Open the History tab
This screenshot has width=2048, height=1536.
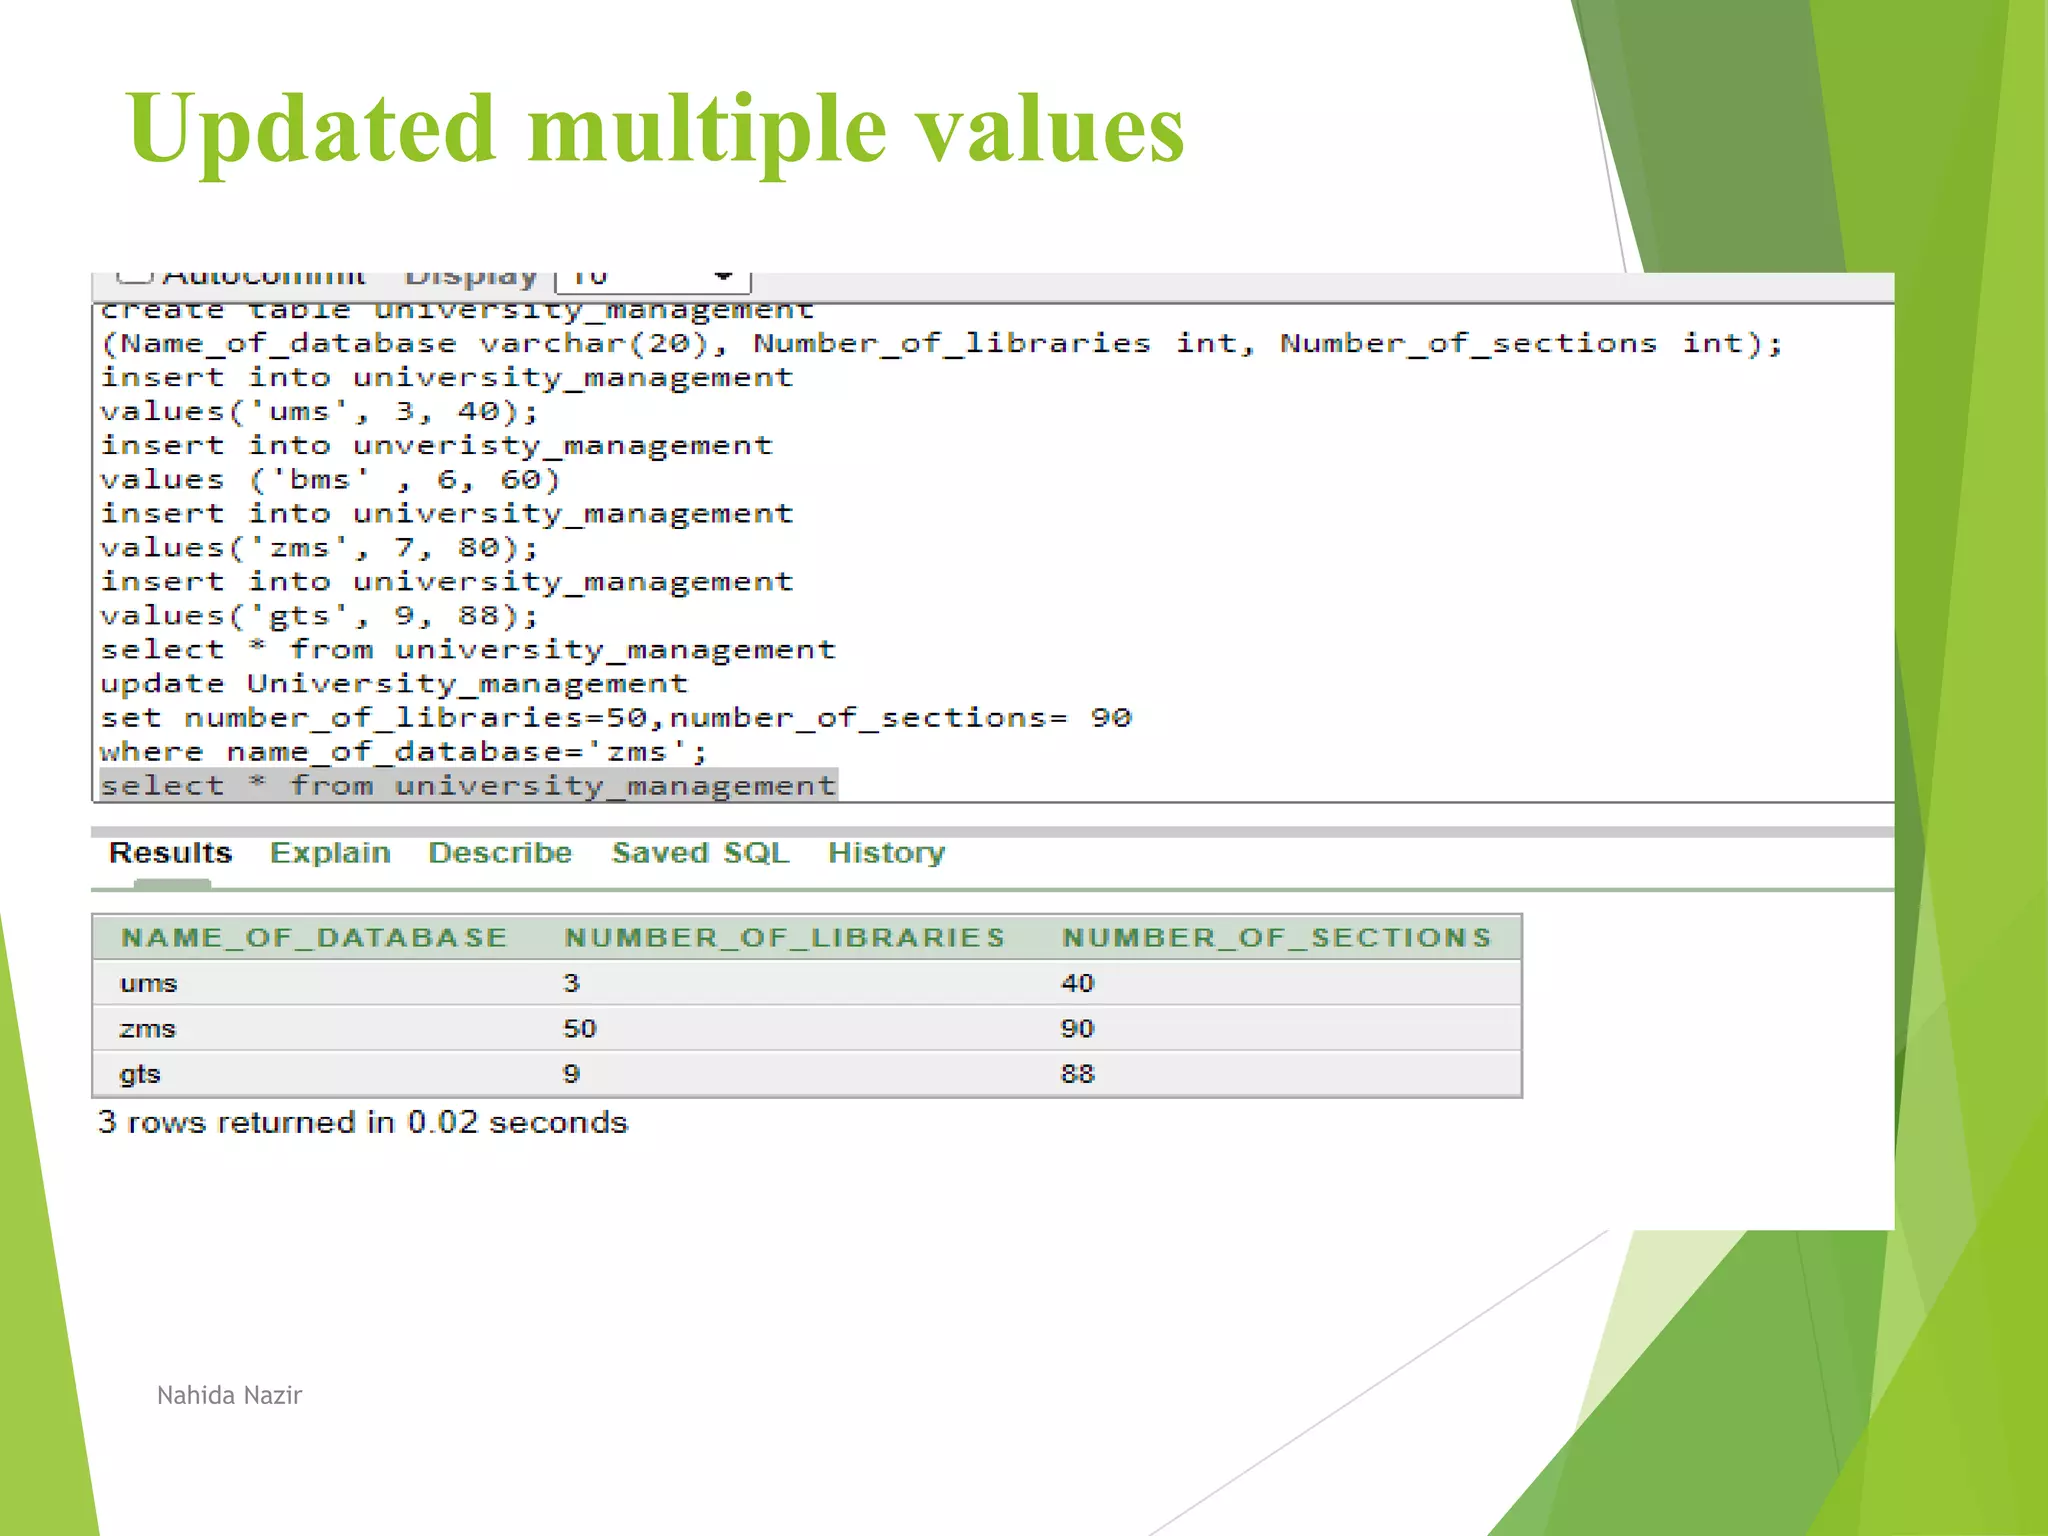(886, 853)
